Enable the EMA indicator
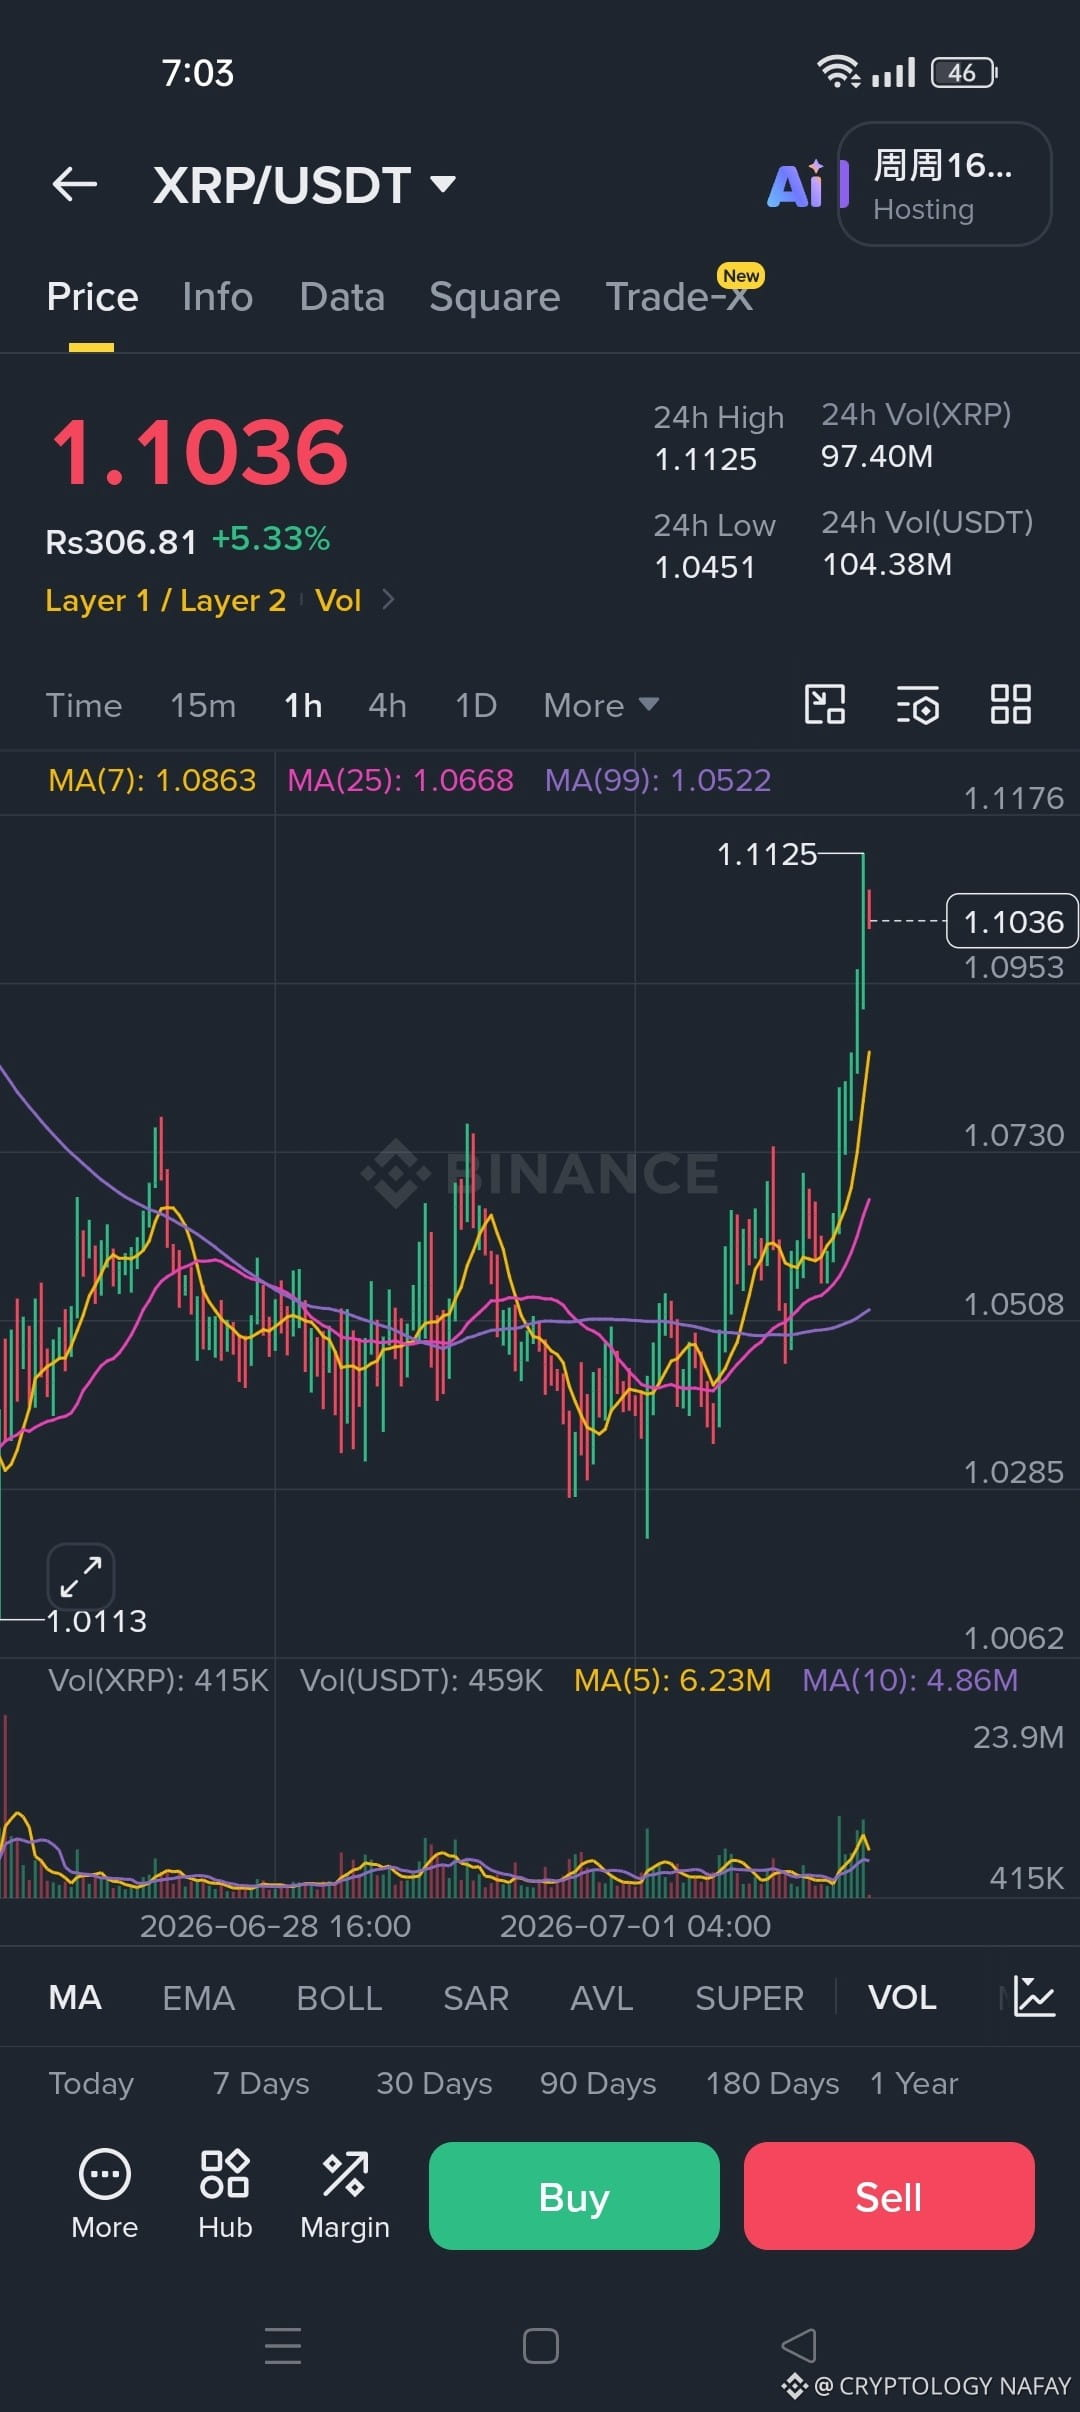Viewport: 1080px width, 2412px height. click(x=199, y=1998)
